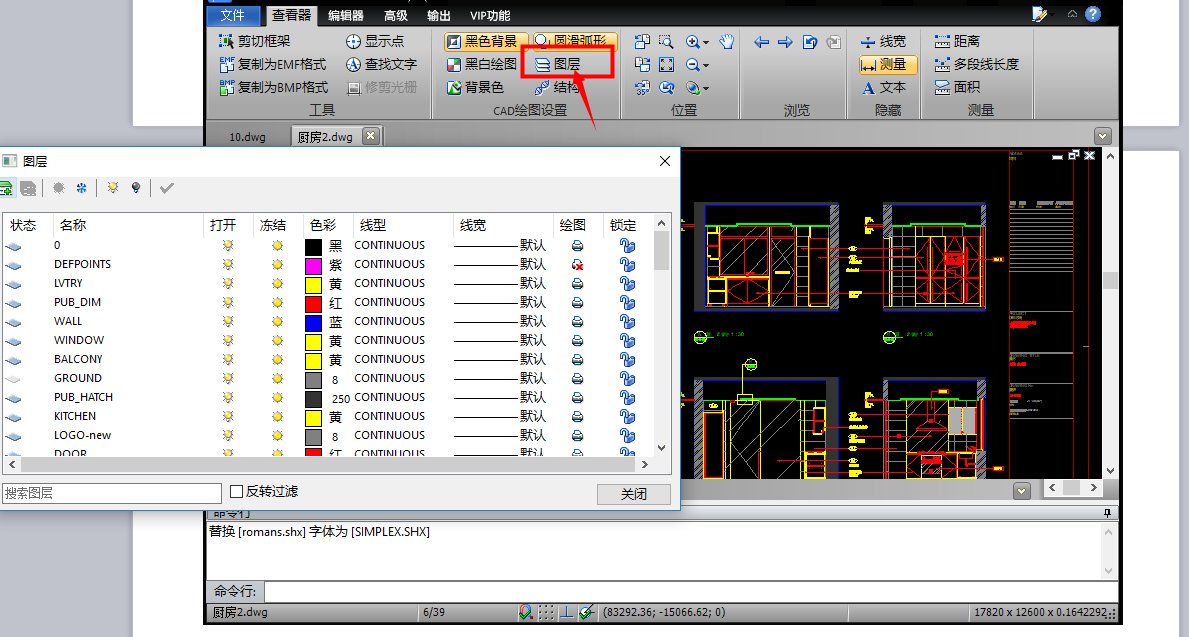Viewport: 1189px width, 637px height.
Task: Toggle the on/off lightbulb for WALL layer
Action: (228, 321)
